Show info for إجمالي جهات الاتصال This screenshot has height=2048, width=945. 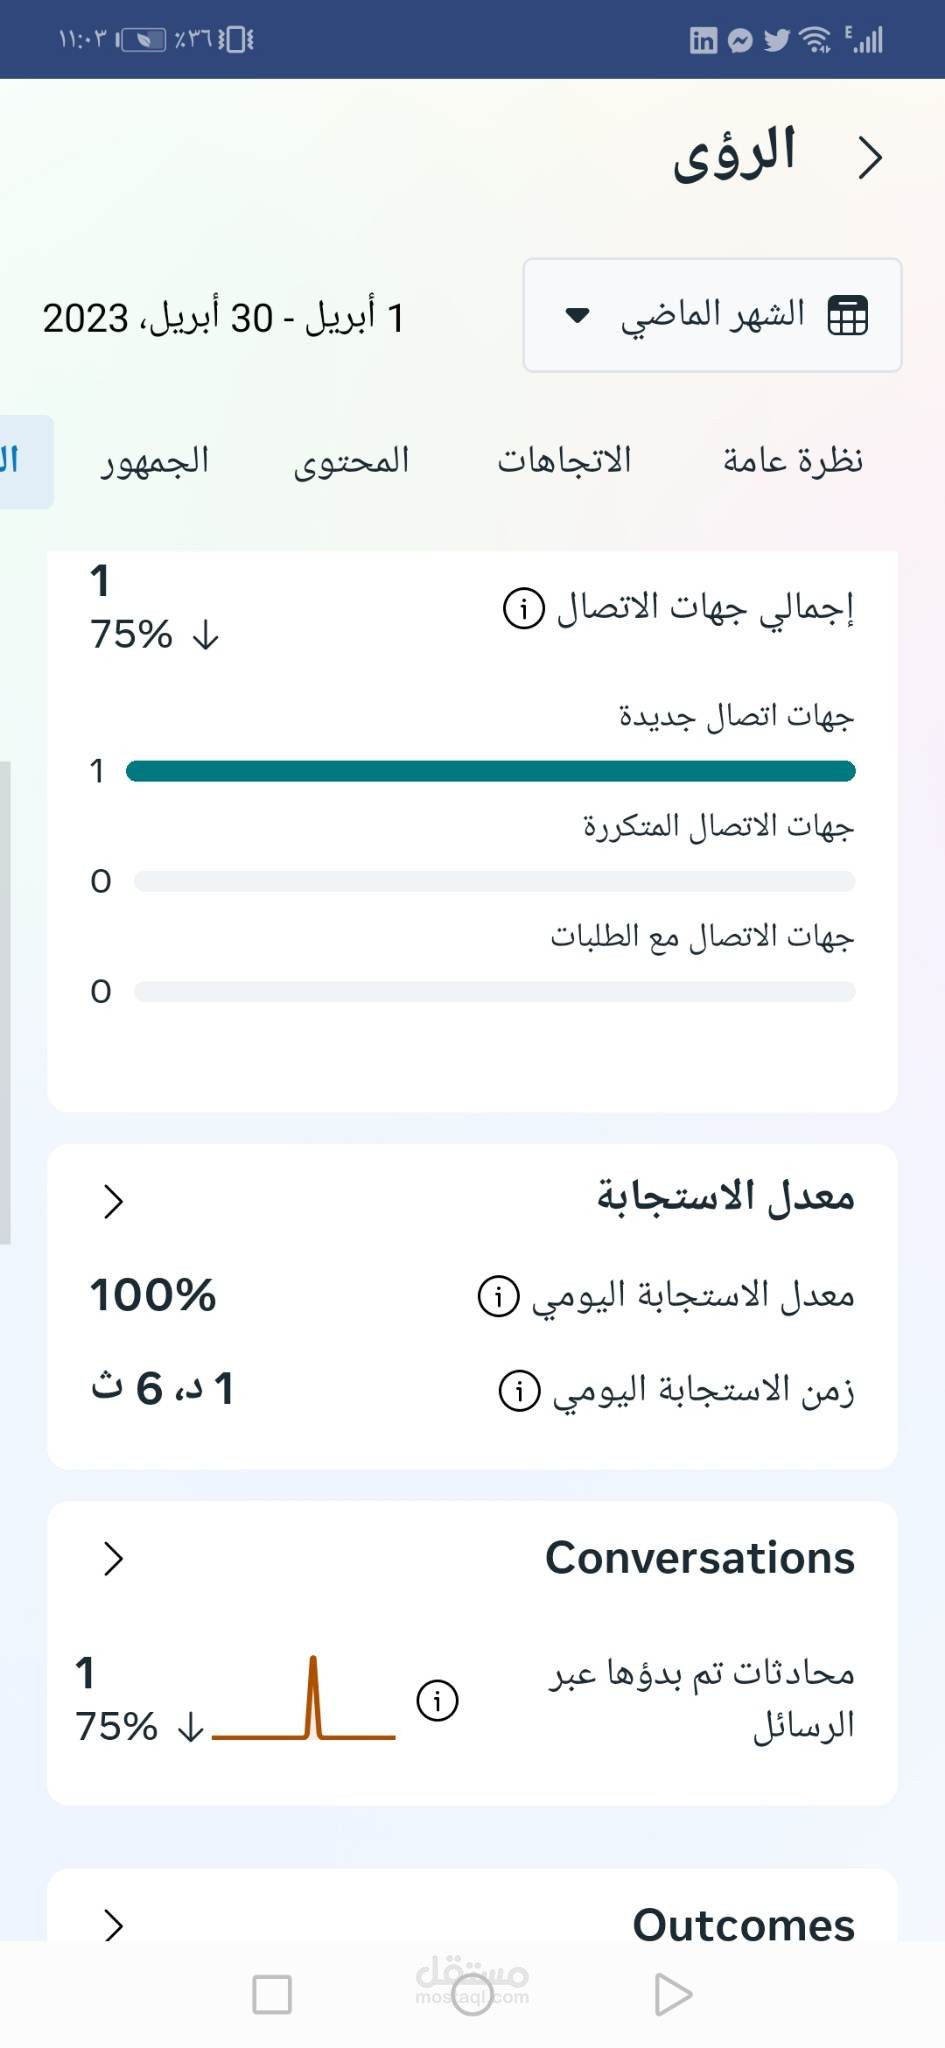pos(523,608)
